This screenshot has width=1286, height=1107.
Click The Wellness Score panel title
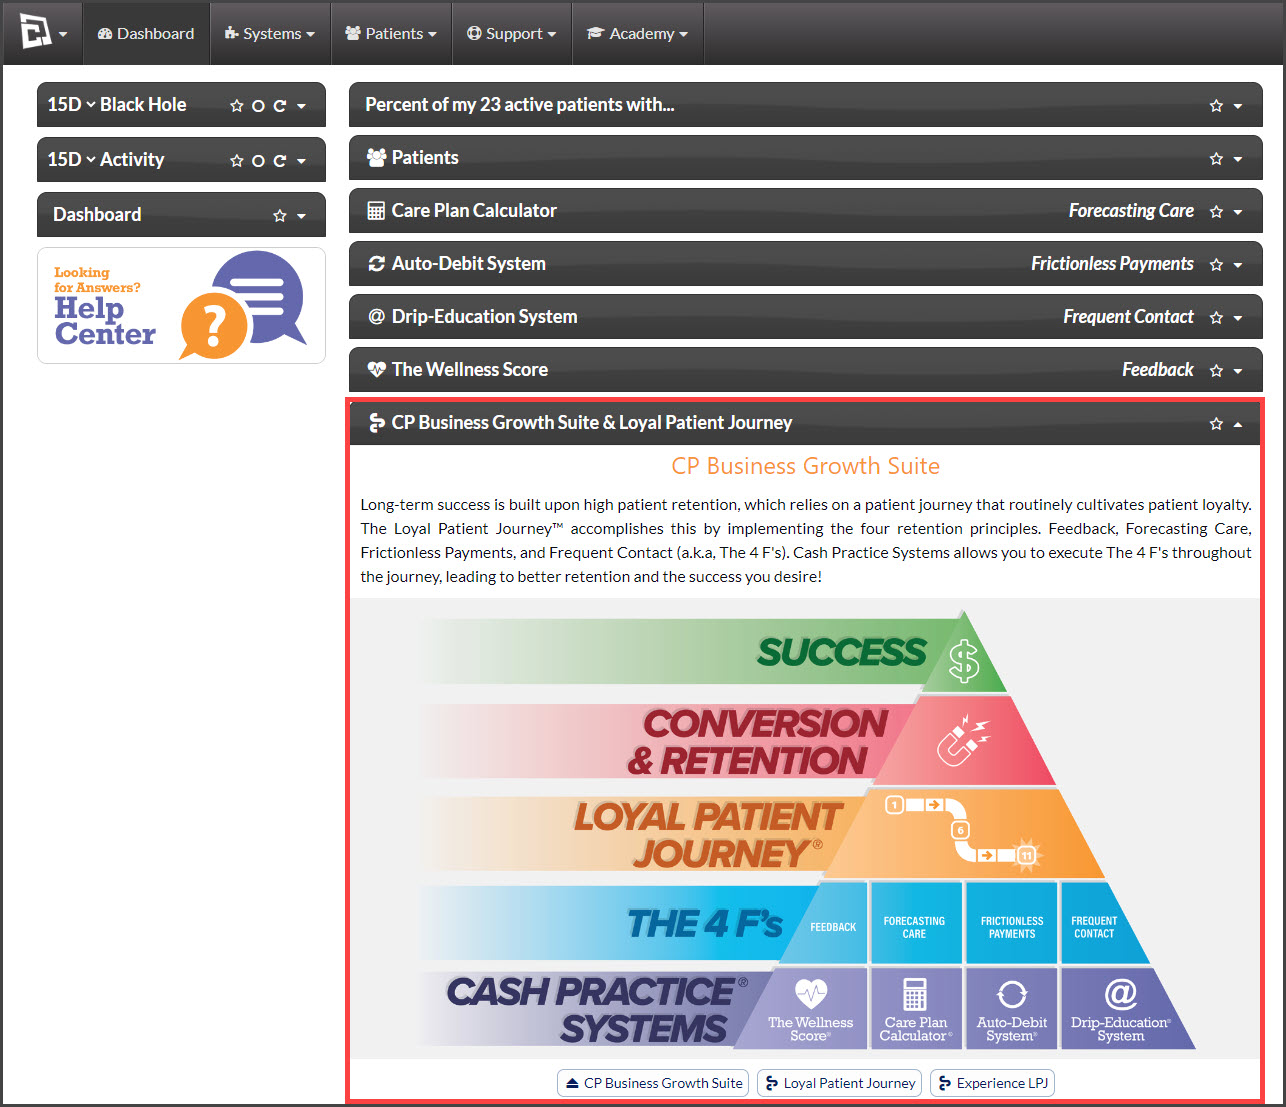470,370
